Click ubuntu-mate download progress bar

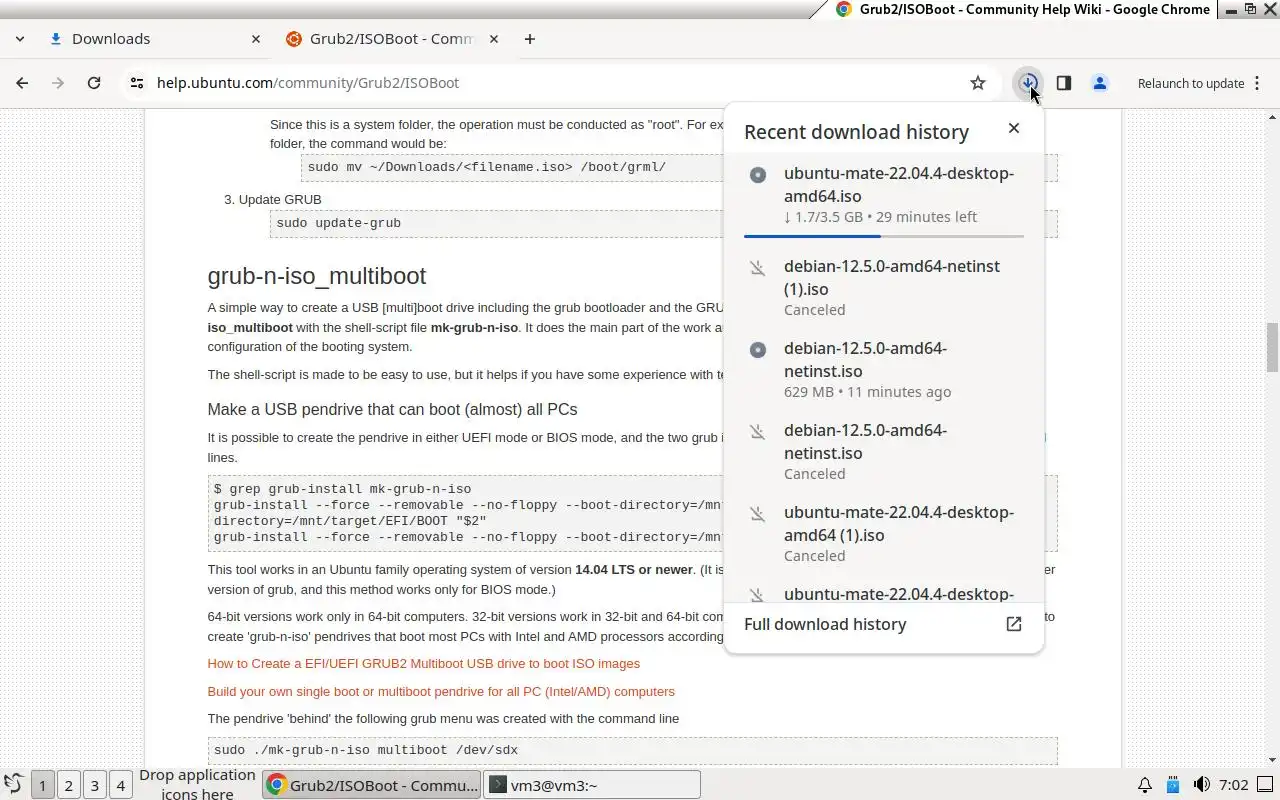coord(884,236)
